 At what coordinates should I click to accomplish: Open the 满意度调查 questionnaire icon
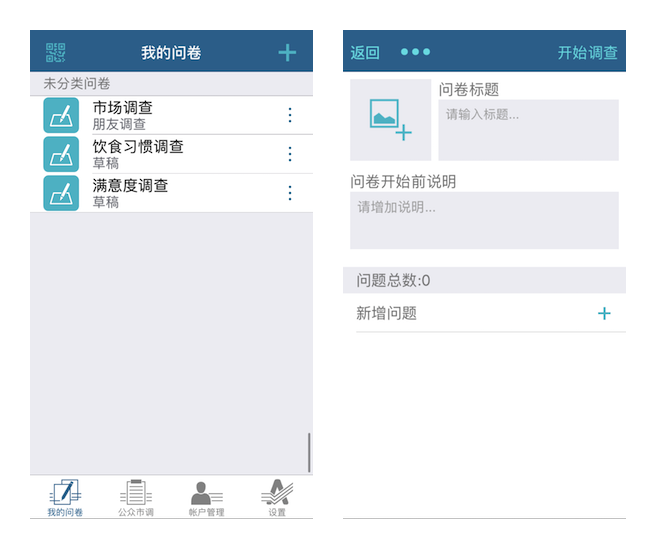(x=61, y=193)
